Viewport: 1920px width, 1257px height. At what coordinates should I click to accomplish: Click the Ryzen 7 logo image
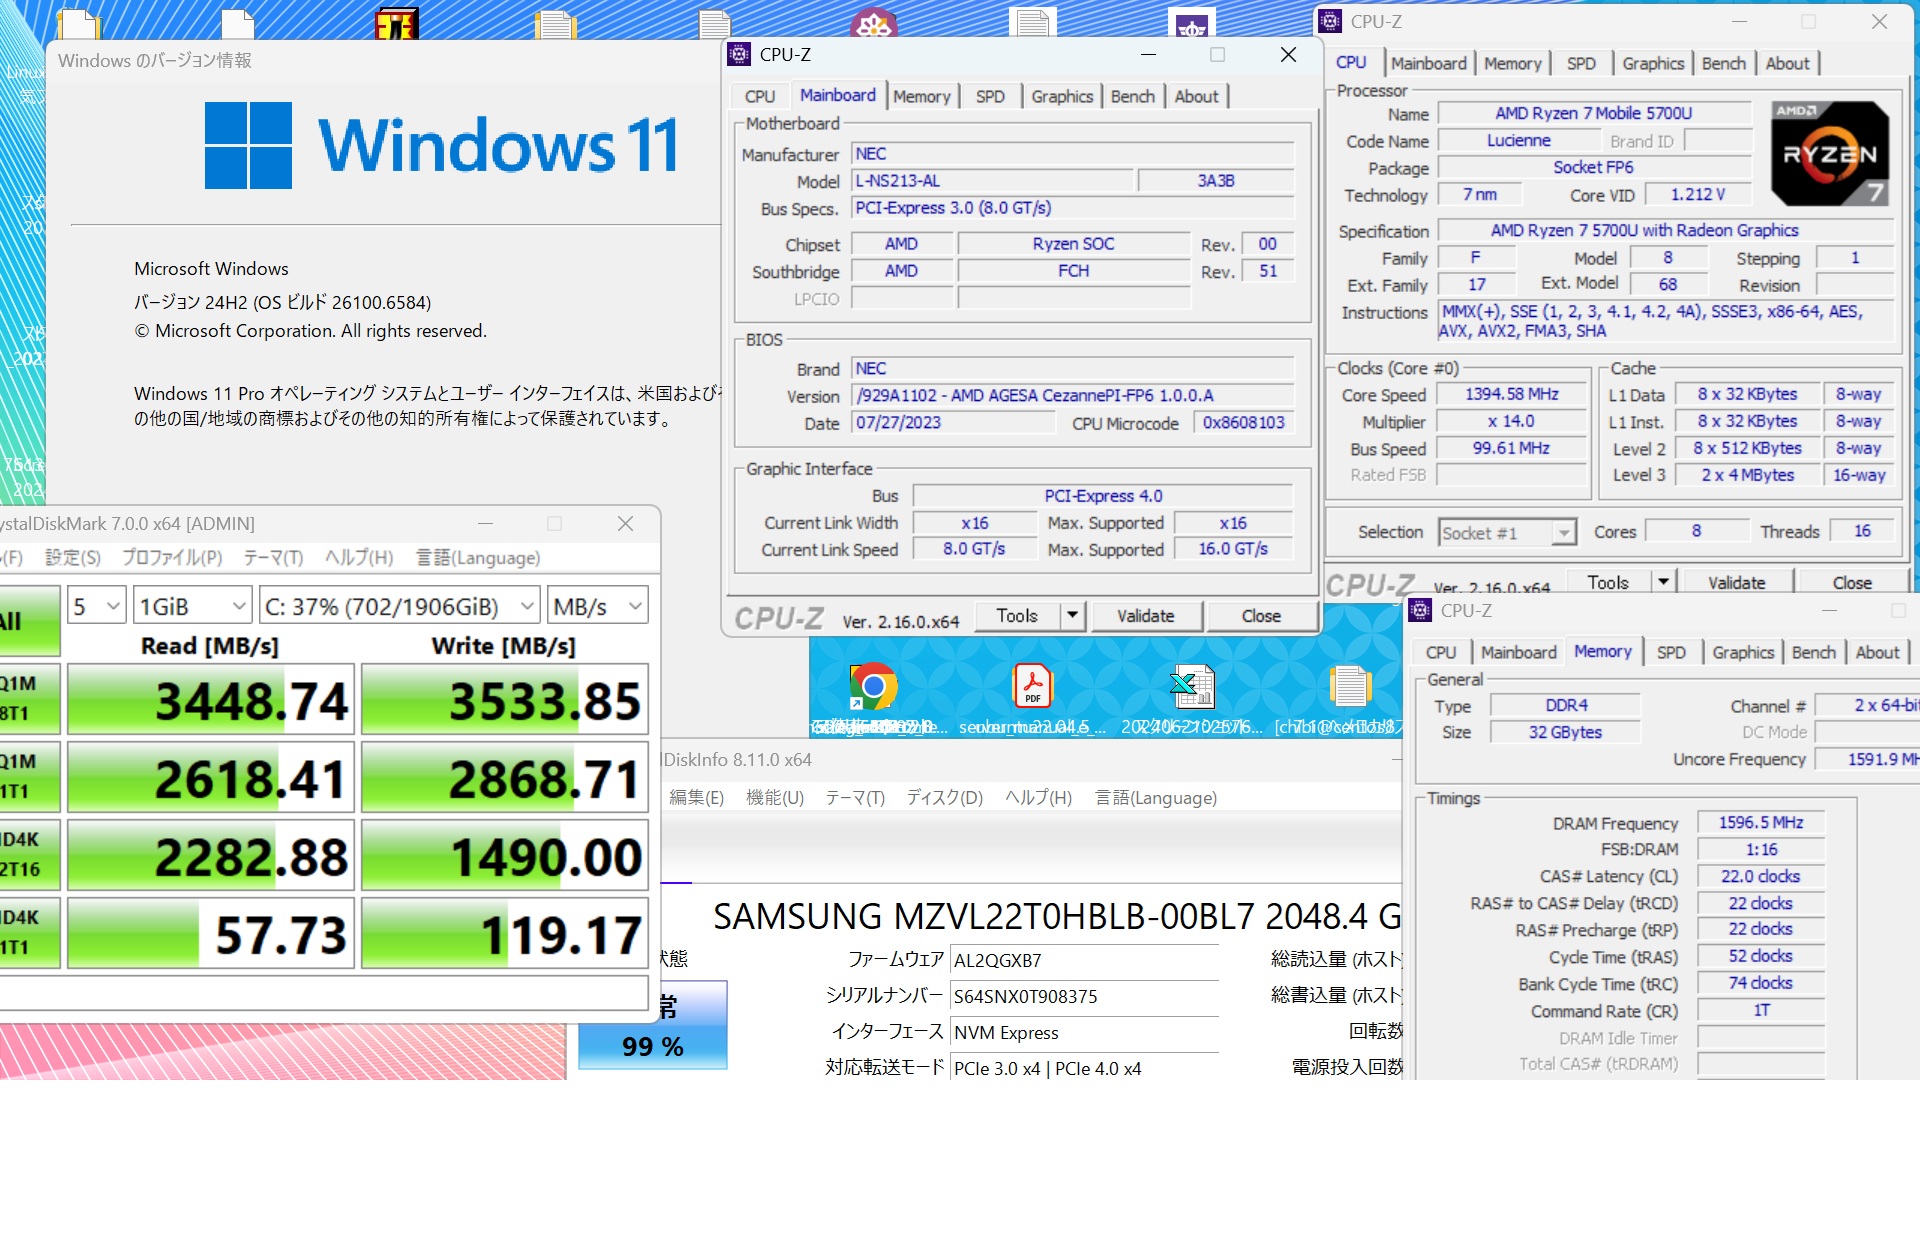click(1830, 154)
